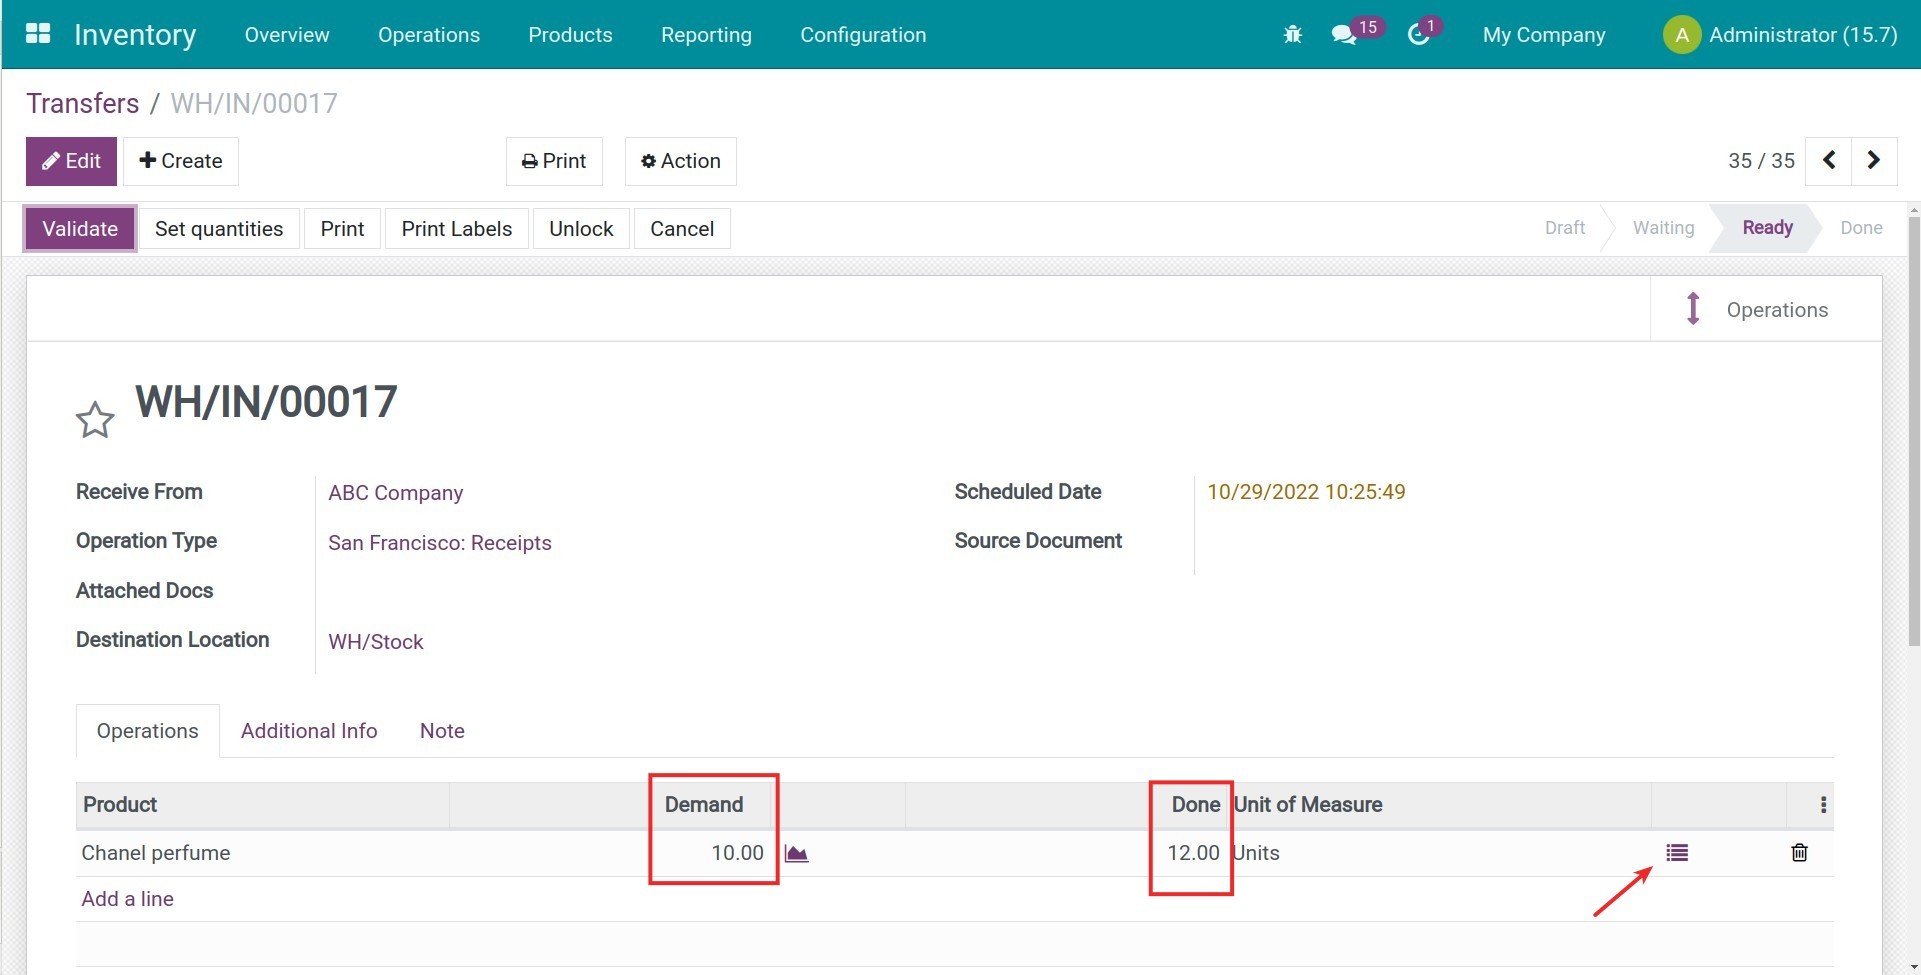The image size is (1921, 975).
Task: Switch to the Additional Info tab
Action: click(x=309, y=731)
